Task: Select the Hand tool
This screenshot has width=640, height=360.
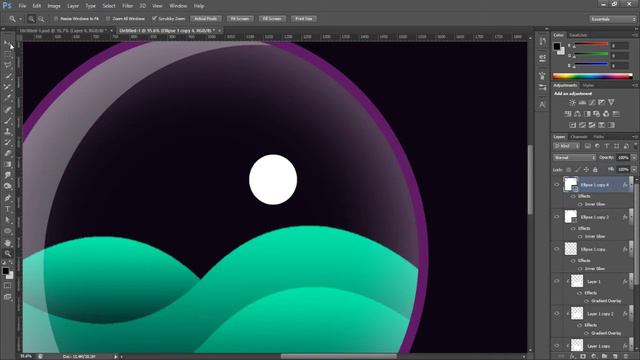Action: tap(8, 243)
